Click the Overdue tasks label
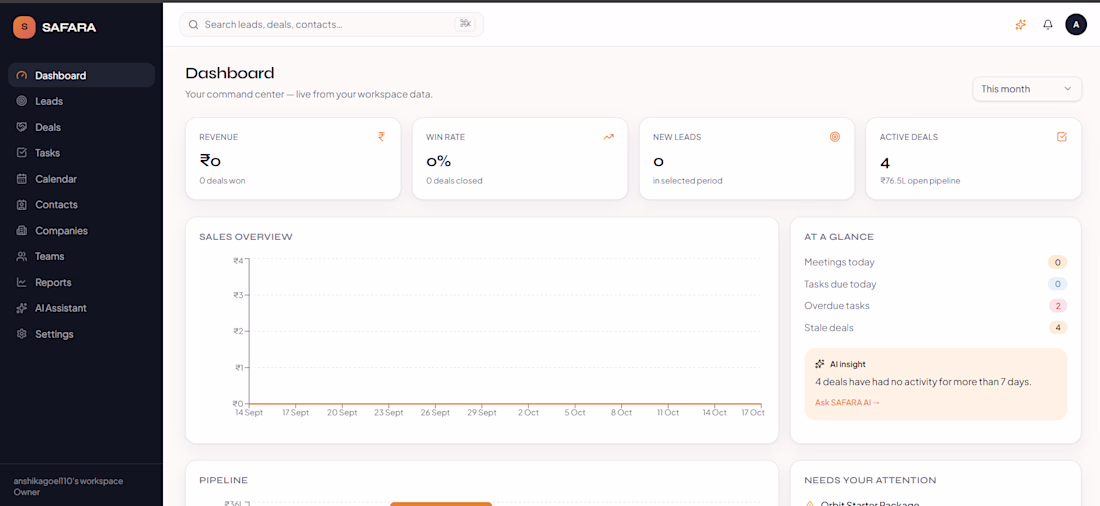This screenshot has height=506, width=1100. 837,306
